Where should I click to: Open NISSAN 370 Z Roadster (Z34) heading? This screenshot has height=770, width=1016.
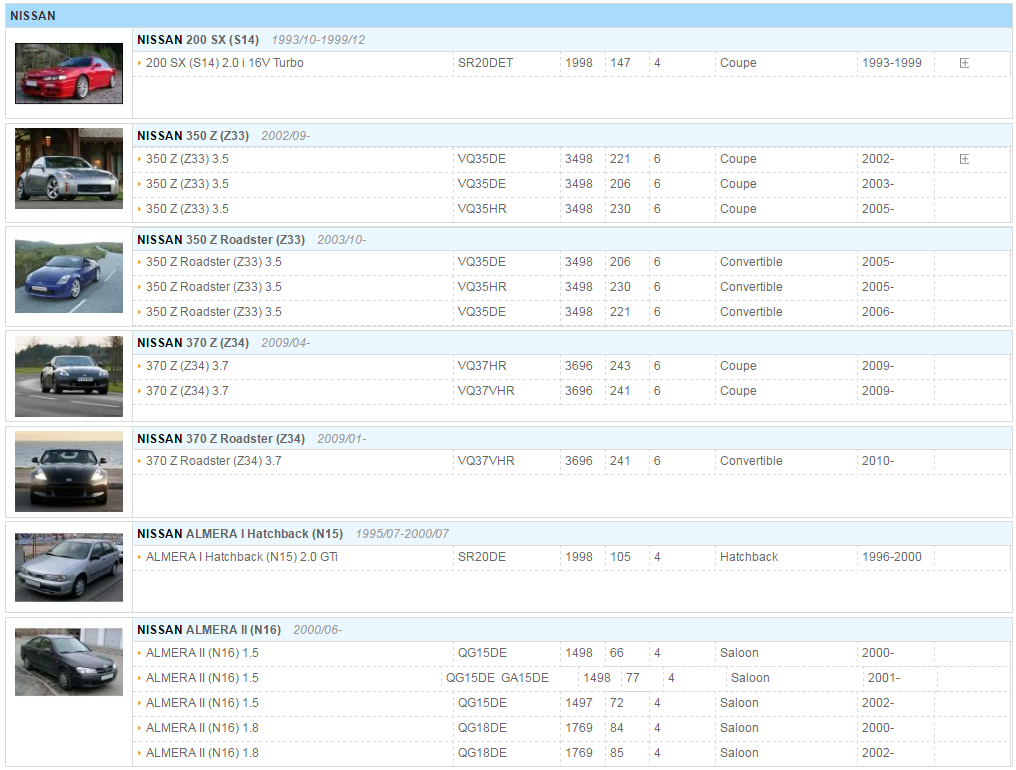[221, 439]
